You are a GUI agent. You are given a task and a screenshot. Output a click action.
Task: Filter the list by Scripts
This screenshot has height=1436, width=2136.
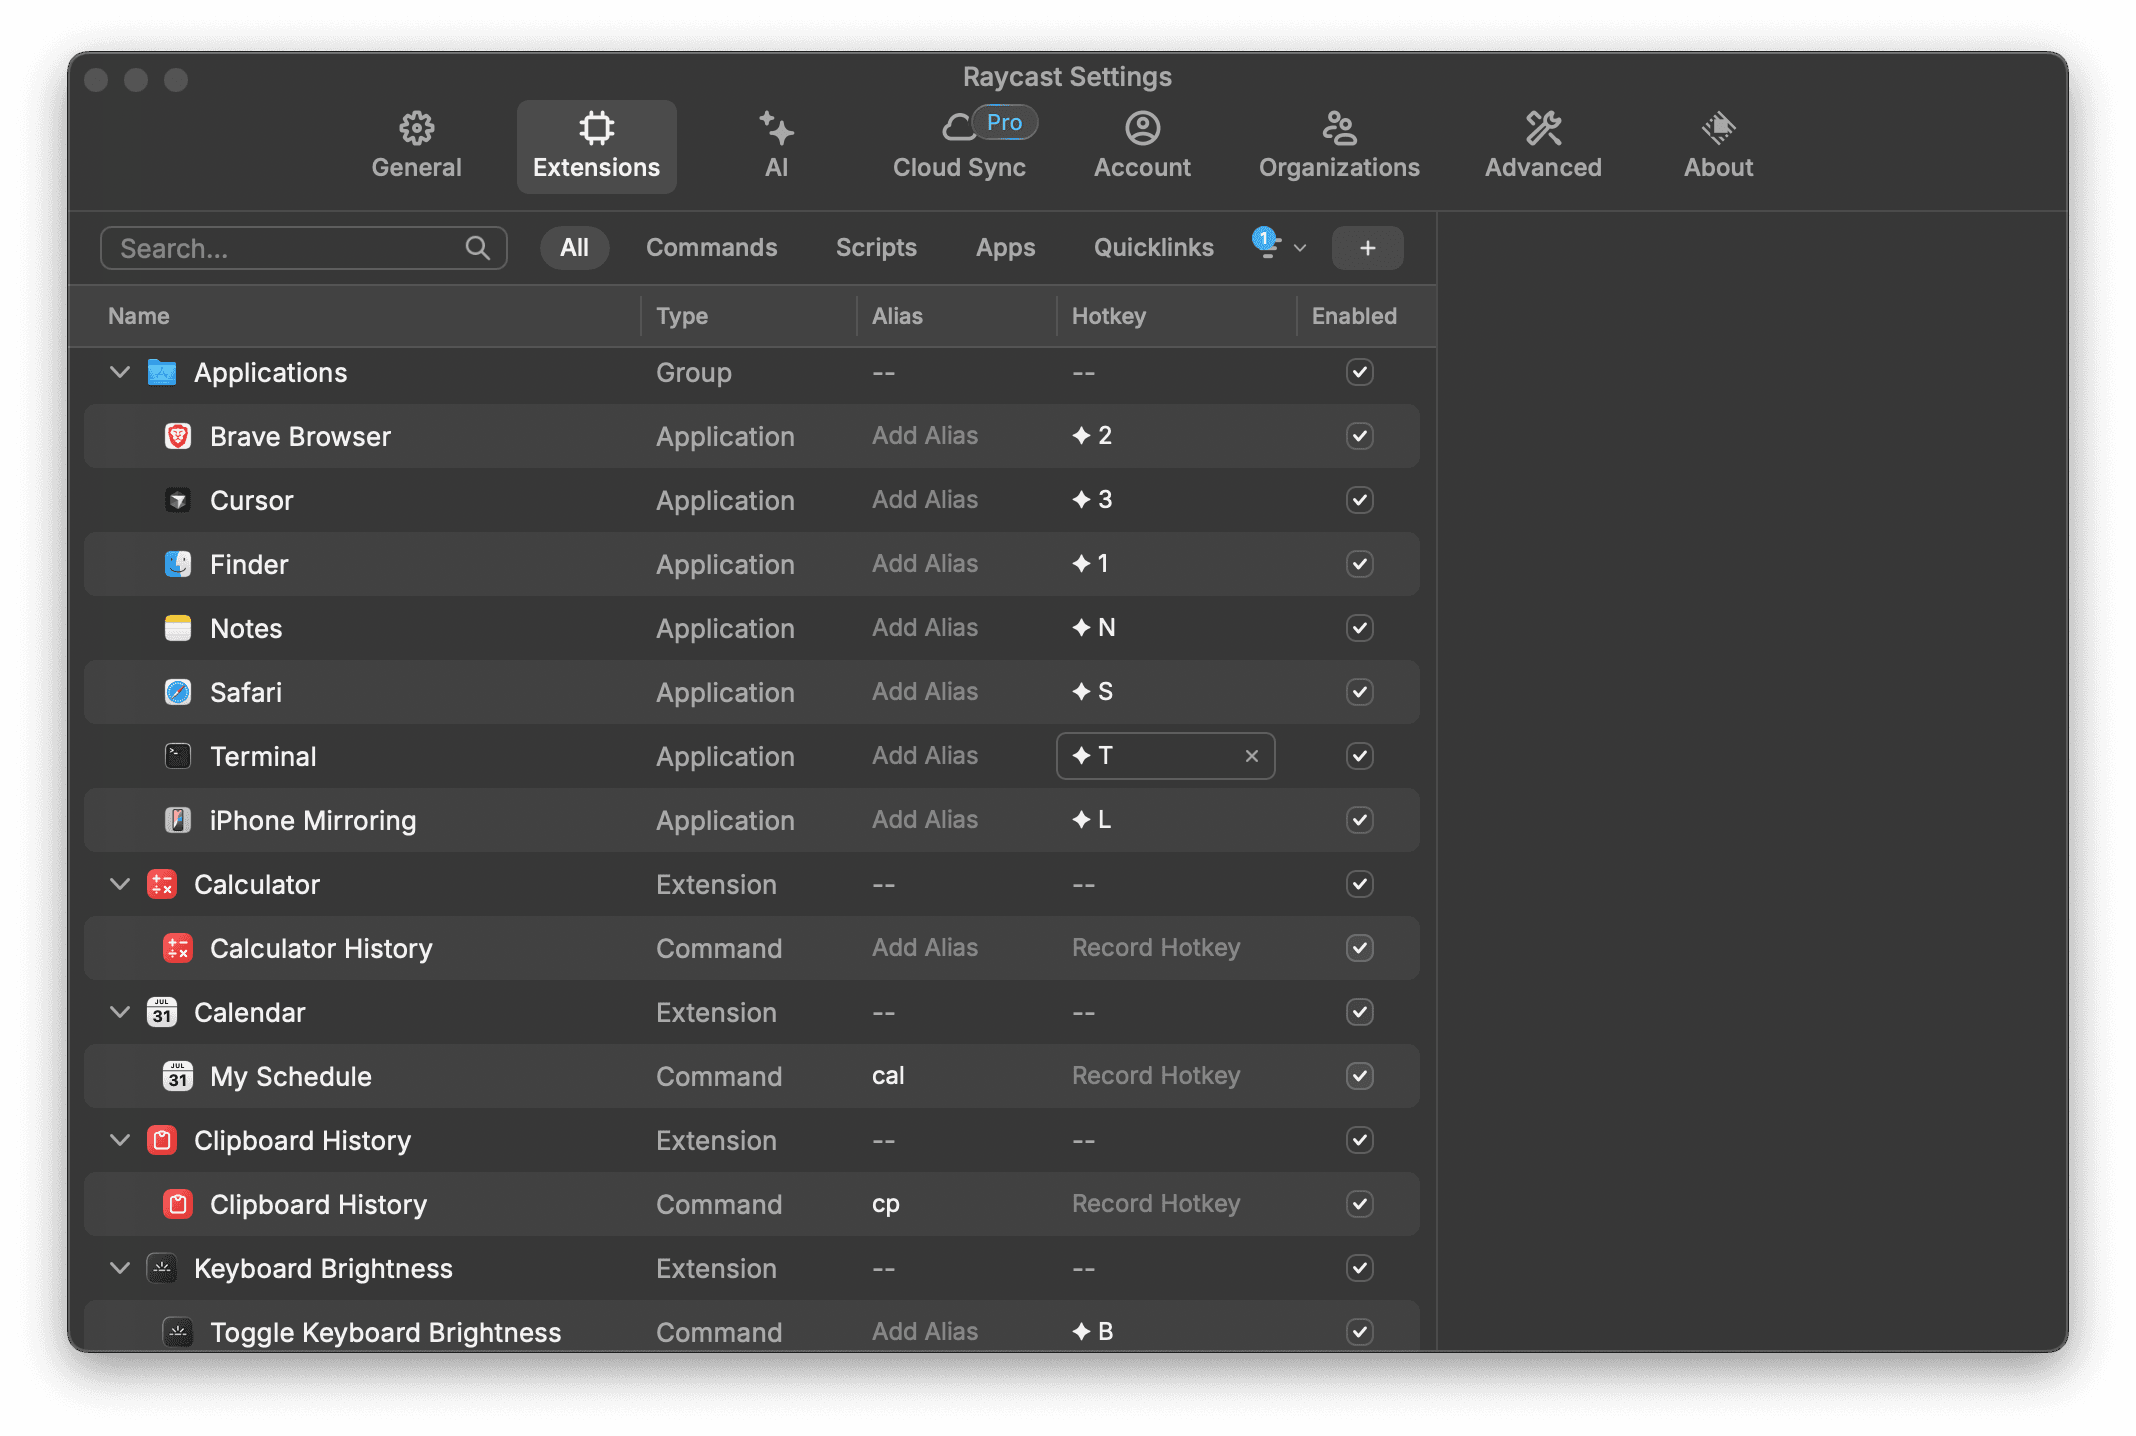(x=876, y=248)
